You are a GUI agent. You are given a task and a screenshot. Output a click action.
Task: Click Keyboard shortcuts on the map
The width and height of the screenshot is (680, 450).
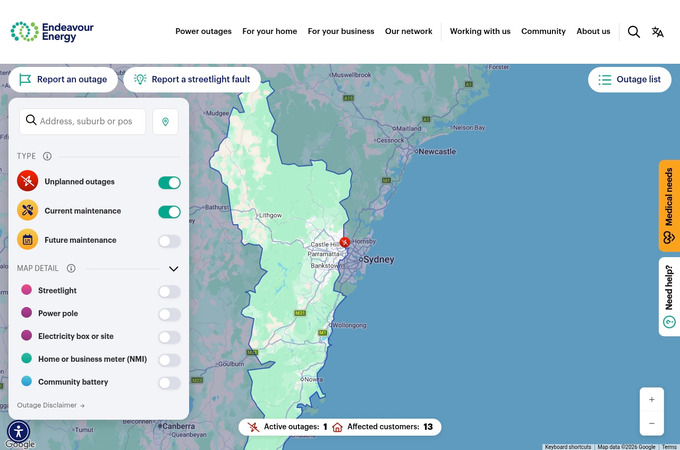tap(568, 447)
